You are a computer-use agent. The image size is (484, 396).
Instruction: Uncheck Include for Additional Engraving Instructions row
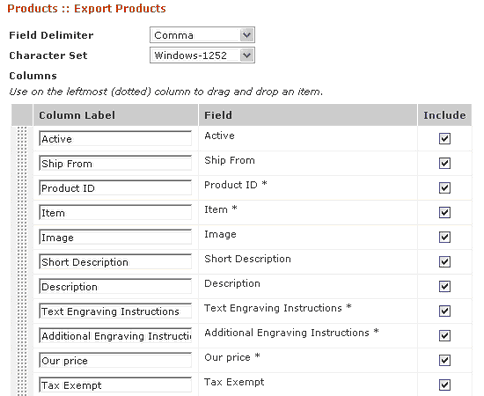point(445,336)
